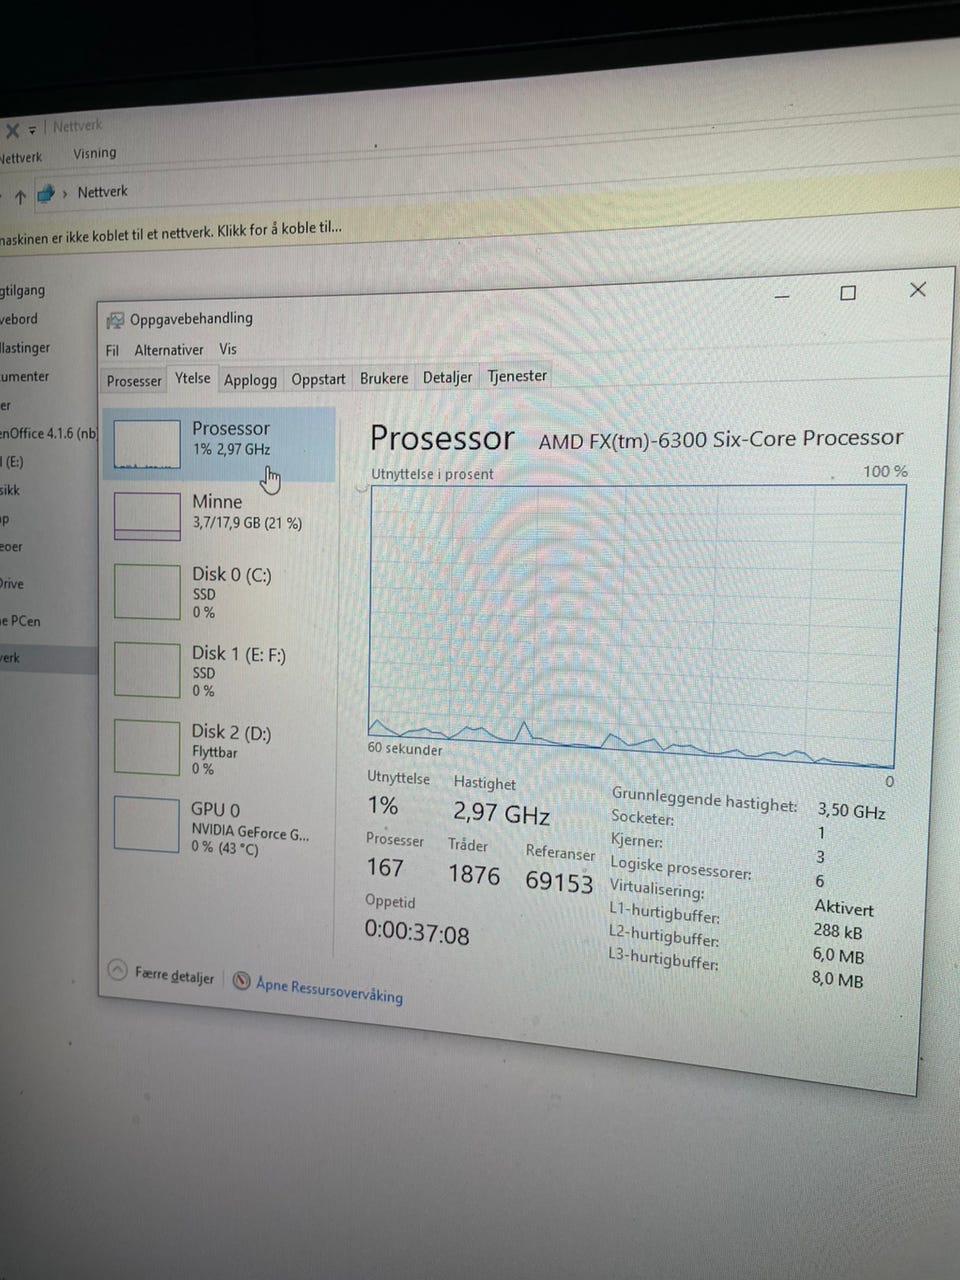Select the Prosessor performance item
The image size is (960, 1280).
(220, 443)
